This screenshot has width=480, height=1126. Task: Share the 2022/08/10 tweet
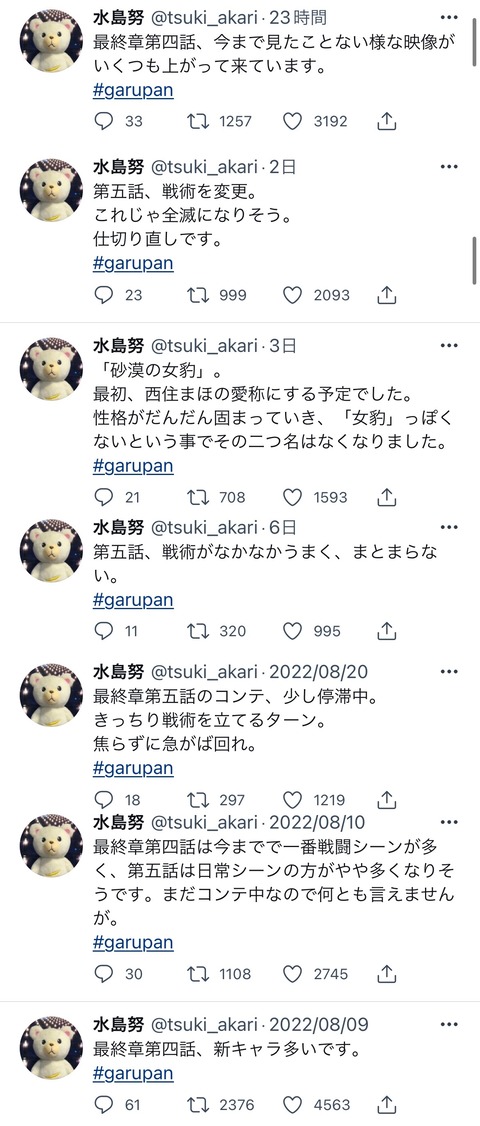coord(387,974)
